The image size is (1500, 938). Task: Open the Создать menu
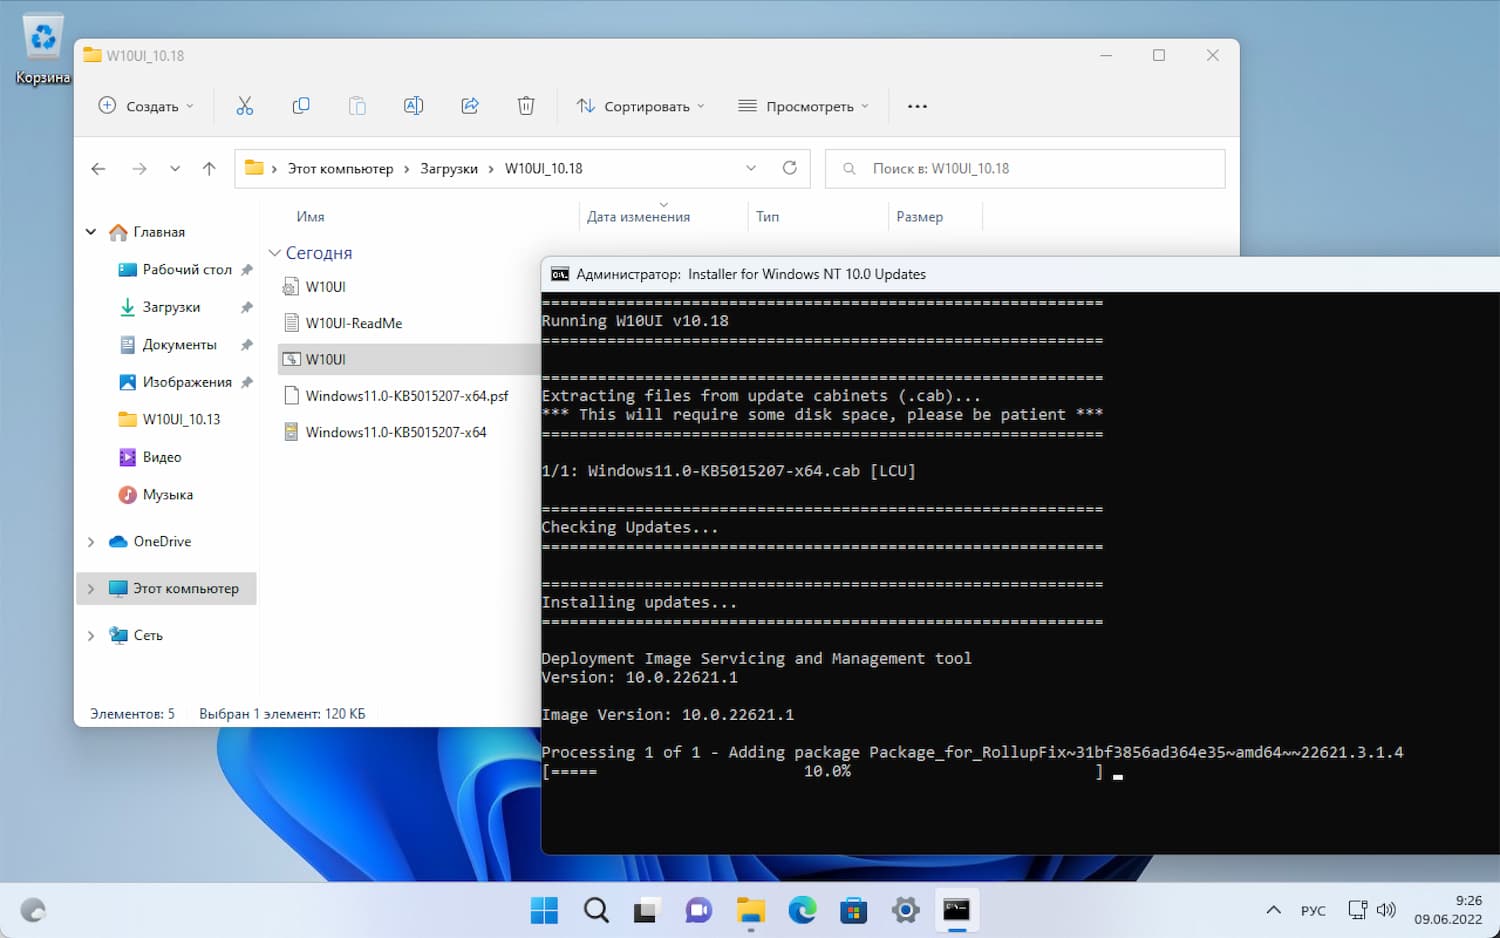click(146, 105)
